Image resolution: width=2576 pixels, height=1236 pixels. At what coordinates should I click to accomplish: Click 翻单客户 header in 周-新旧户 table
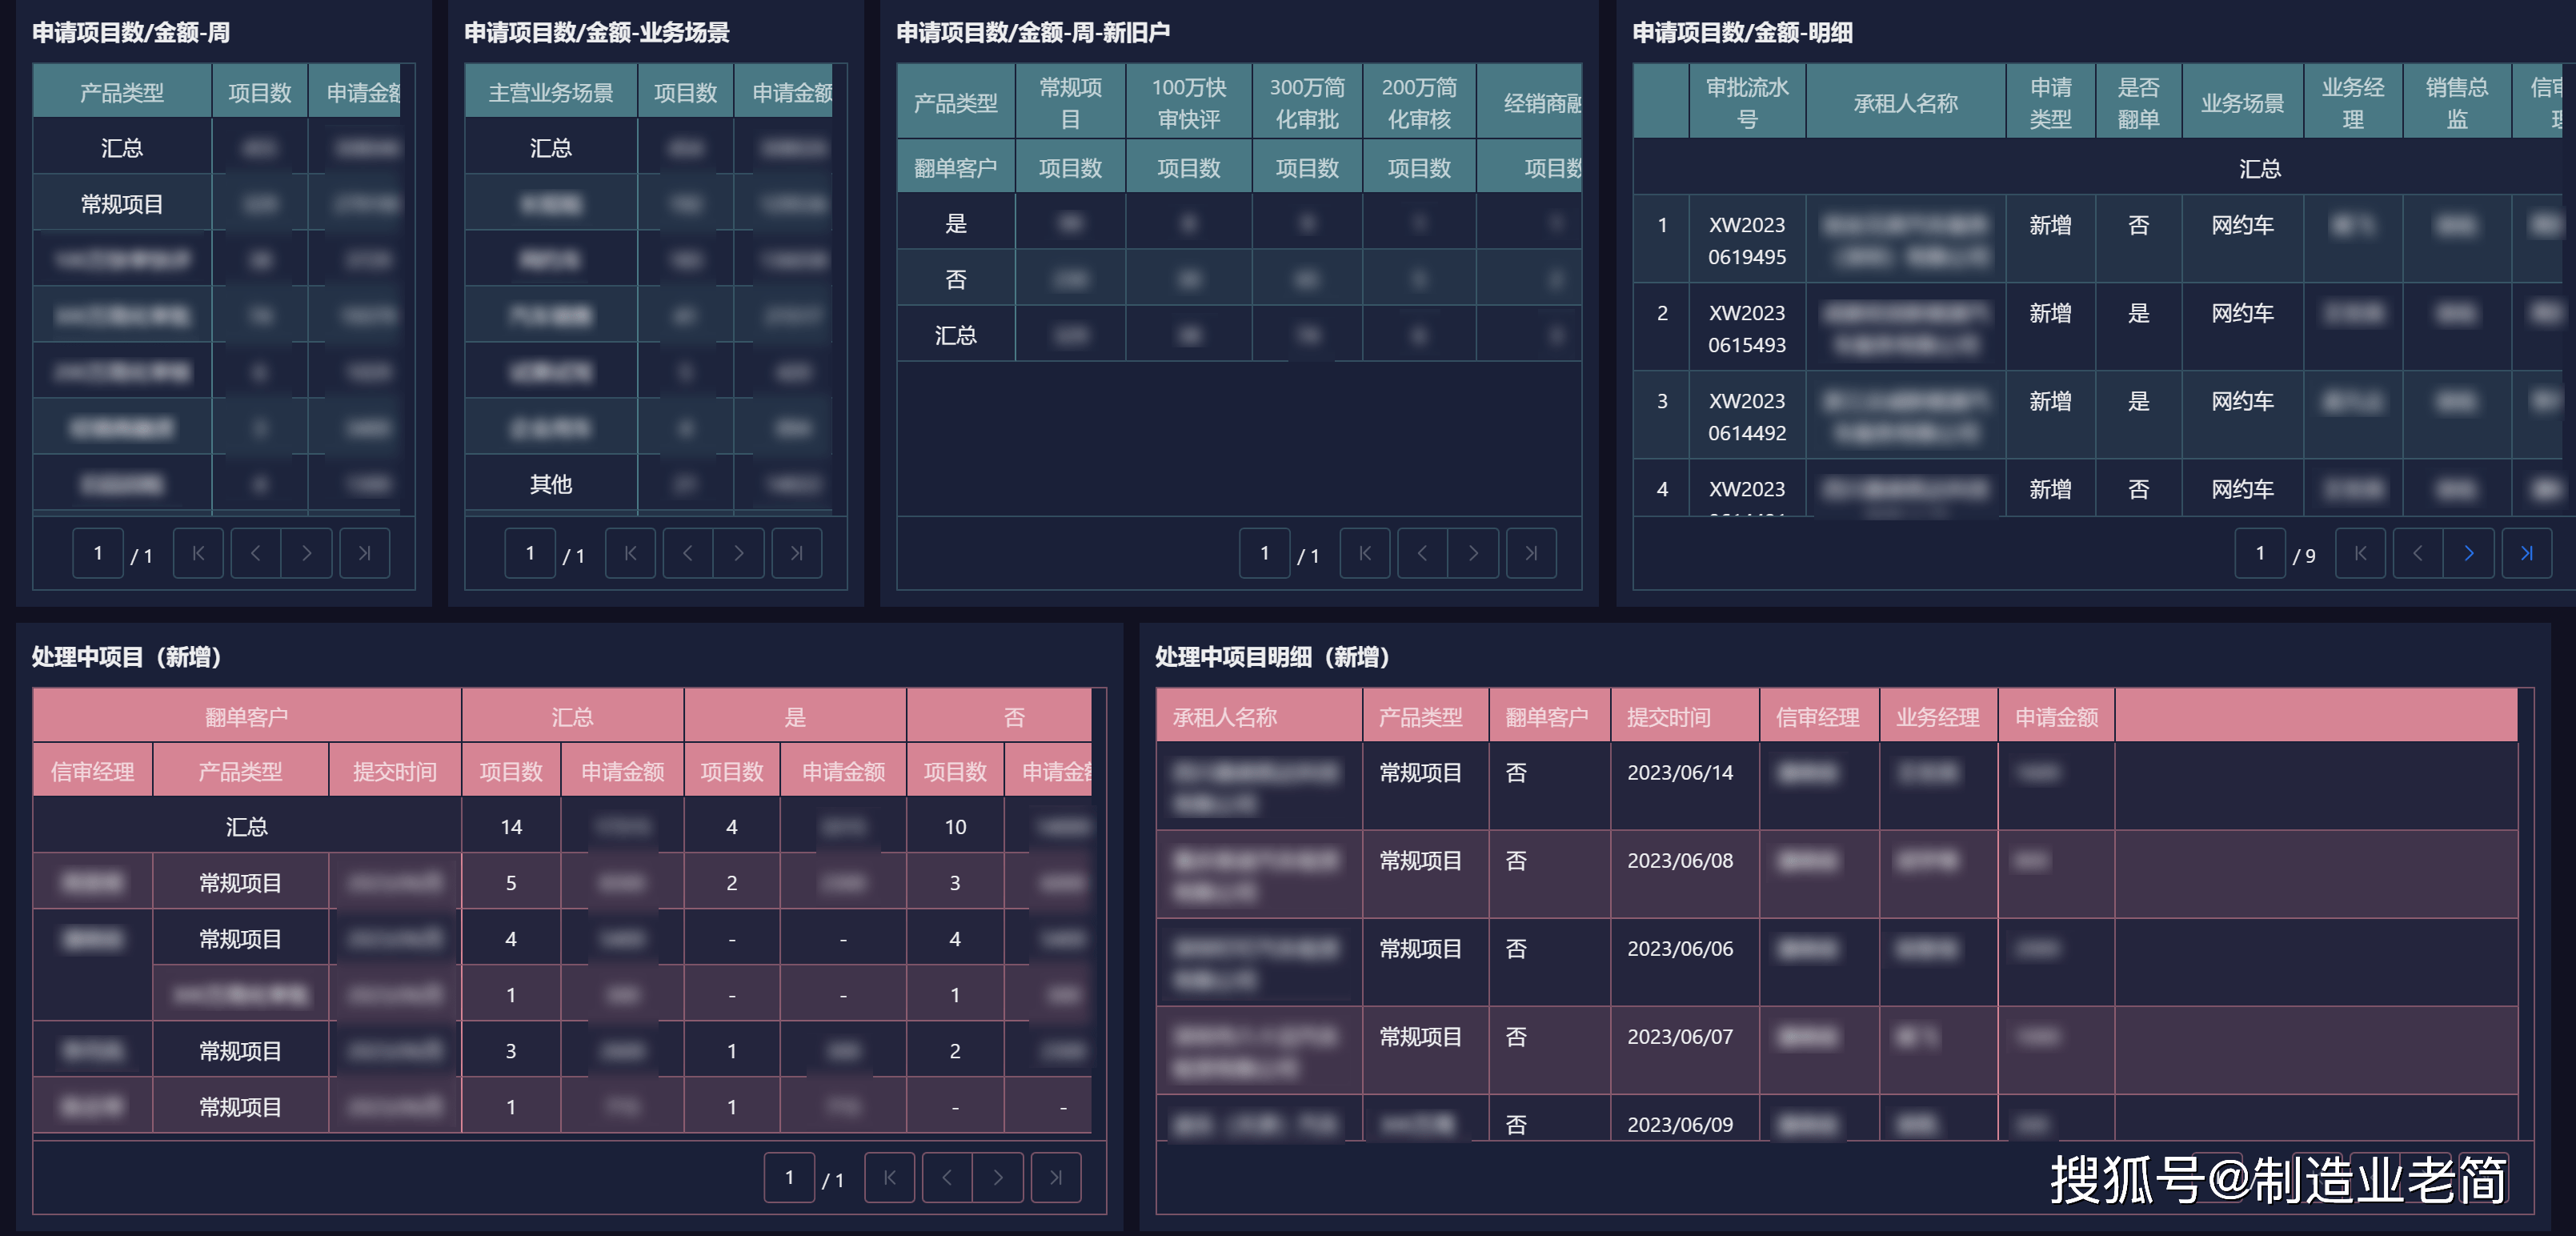956,167
